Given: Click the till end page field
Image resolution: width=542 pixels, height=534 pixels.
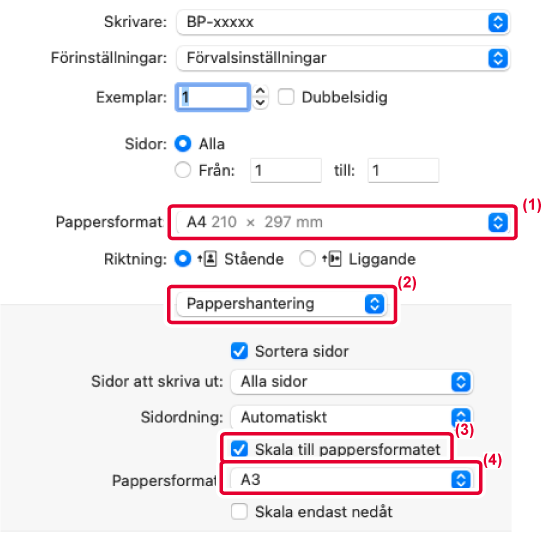Looking at the screenshot, I should pos(403,170).
